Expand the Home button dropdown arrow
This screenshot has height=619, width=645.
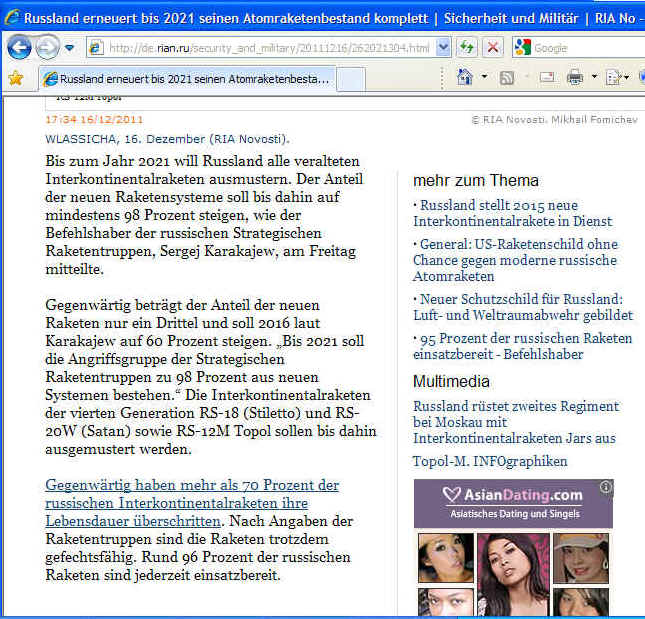[485, 77]
